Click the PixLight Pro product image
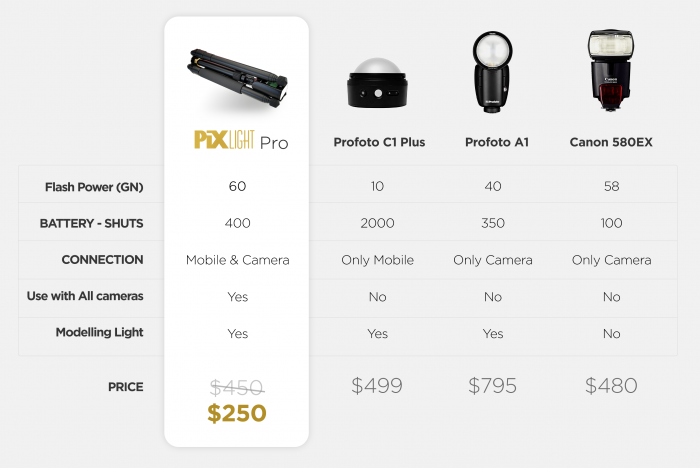This screenshot has height=468, width=700. click(x=237, y=78)
